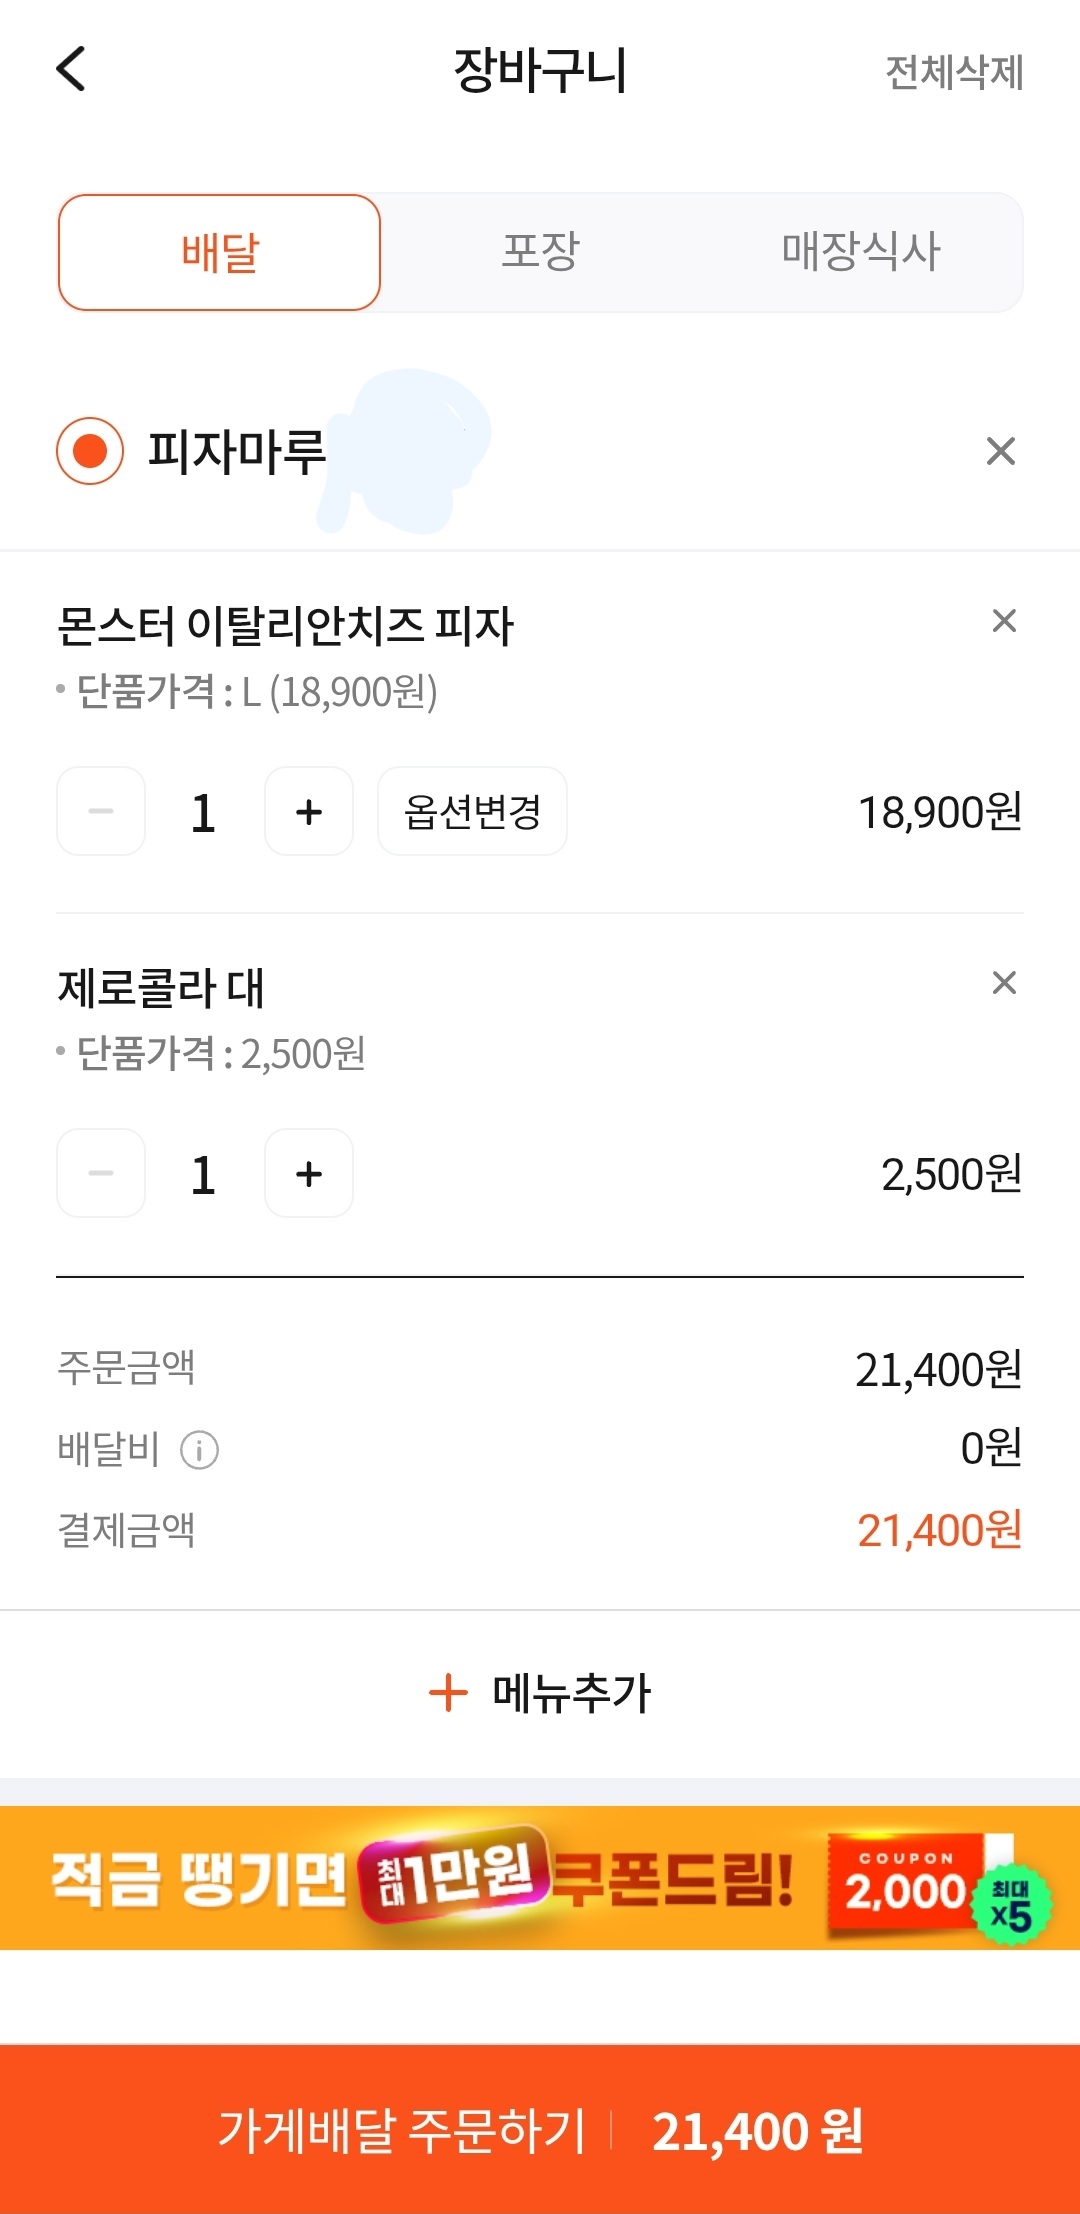Delete 몬스터 이탈리안치즈 피자 item
The image size is (1080, 2214).
(x=1004, y=621)
